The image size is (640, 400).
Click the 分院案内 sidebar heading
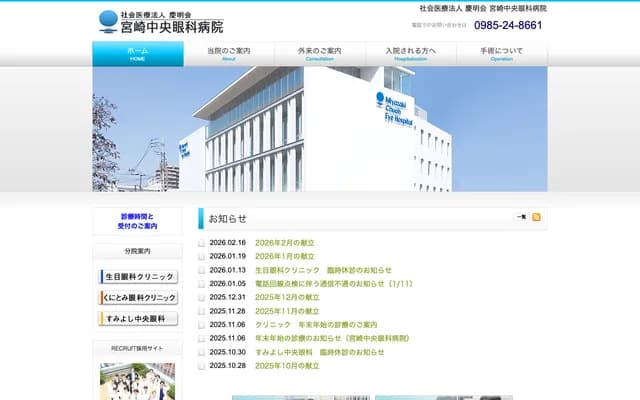(138, 251)
